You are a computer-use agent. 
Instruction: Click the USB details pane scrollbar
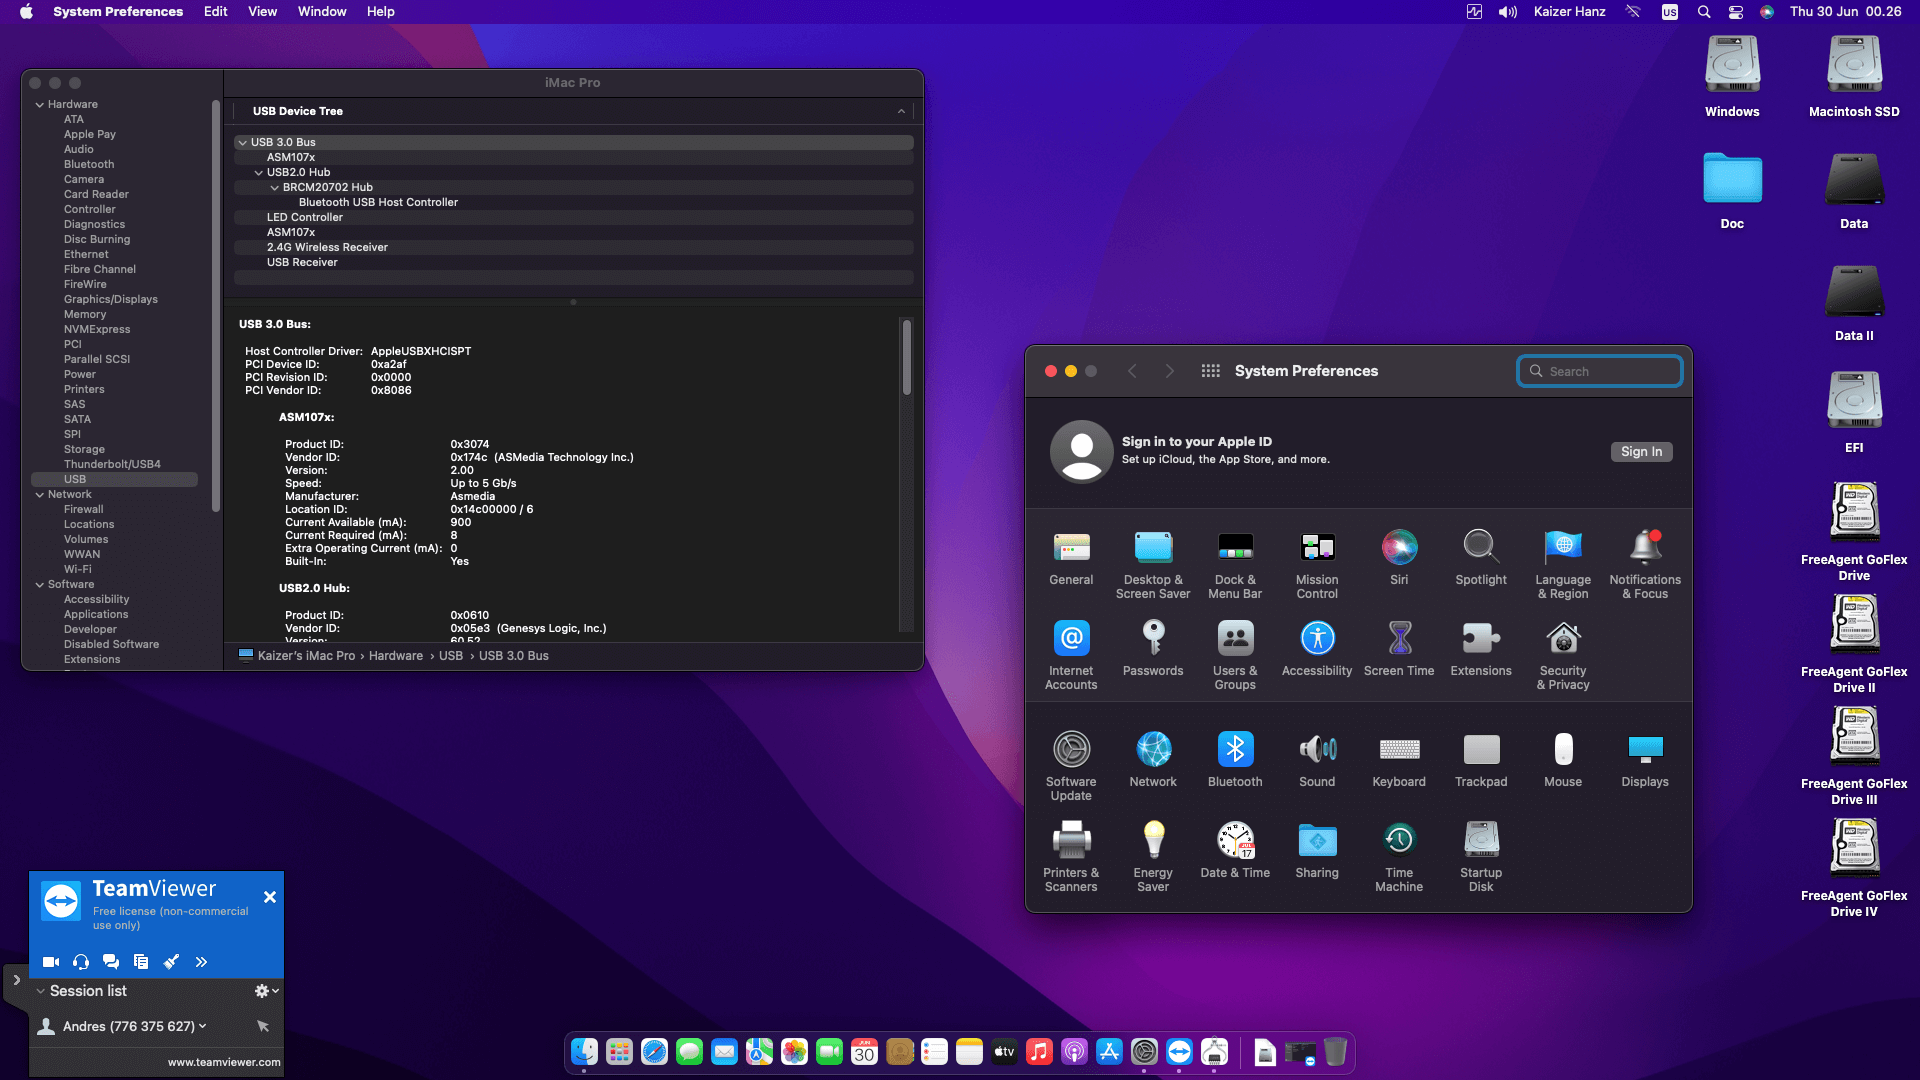906,358
